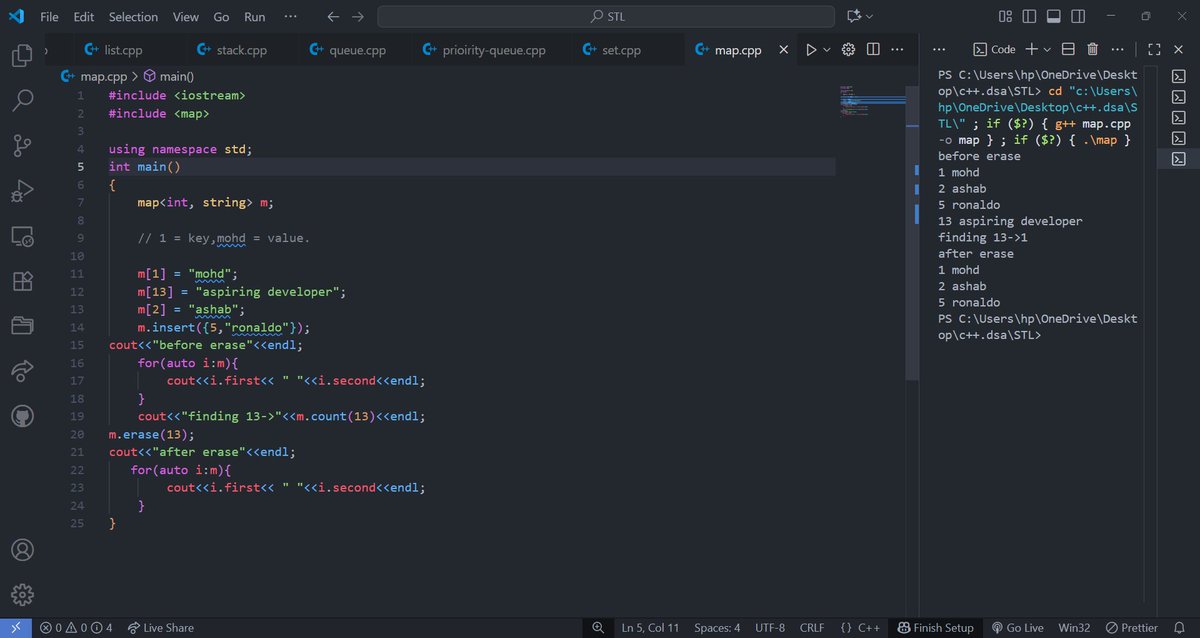Go back with the left arrow
Screen dimensions: 1200x638
pyautogui.click(x=333, y=16)
